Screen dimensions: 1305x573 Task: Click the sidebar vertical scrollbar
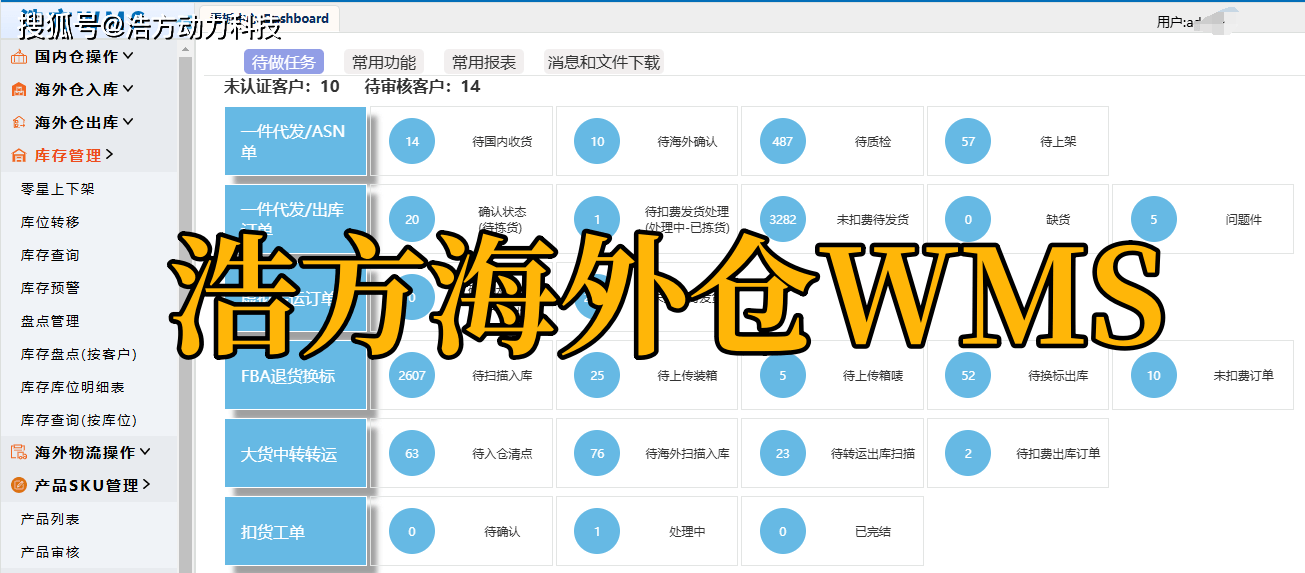pos(185,305)
